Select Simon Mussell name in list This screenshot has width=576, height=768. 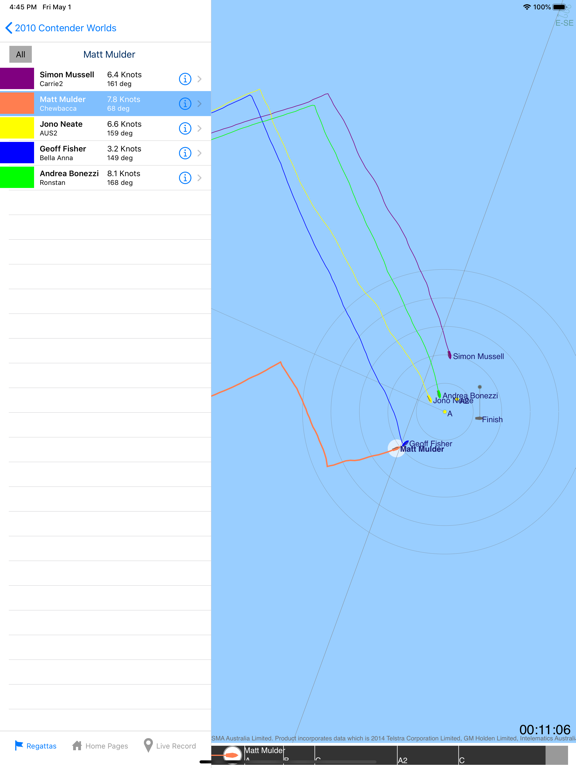[67, 74]
